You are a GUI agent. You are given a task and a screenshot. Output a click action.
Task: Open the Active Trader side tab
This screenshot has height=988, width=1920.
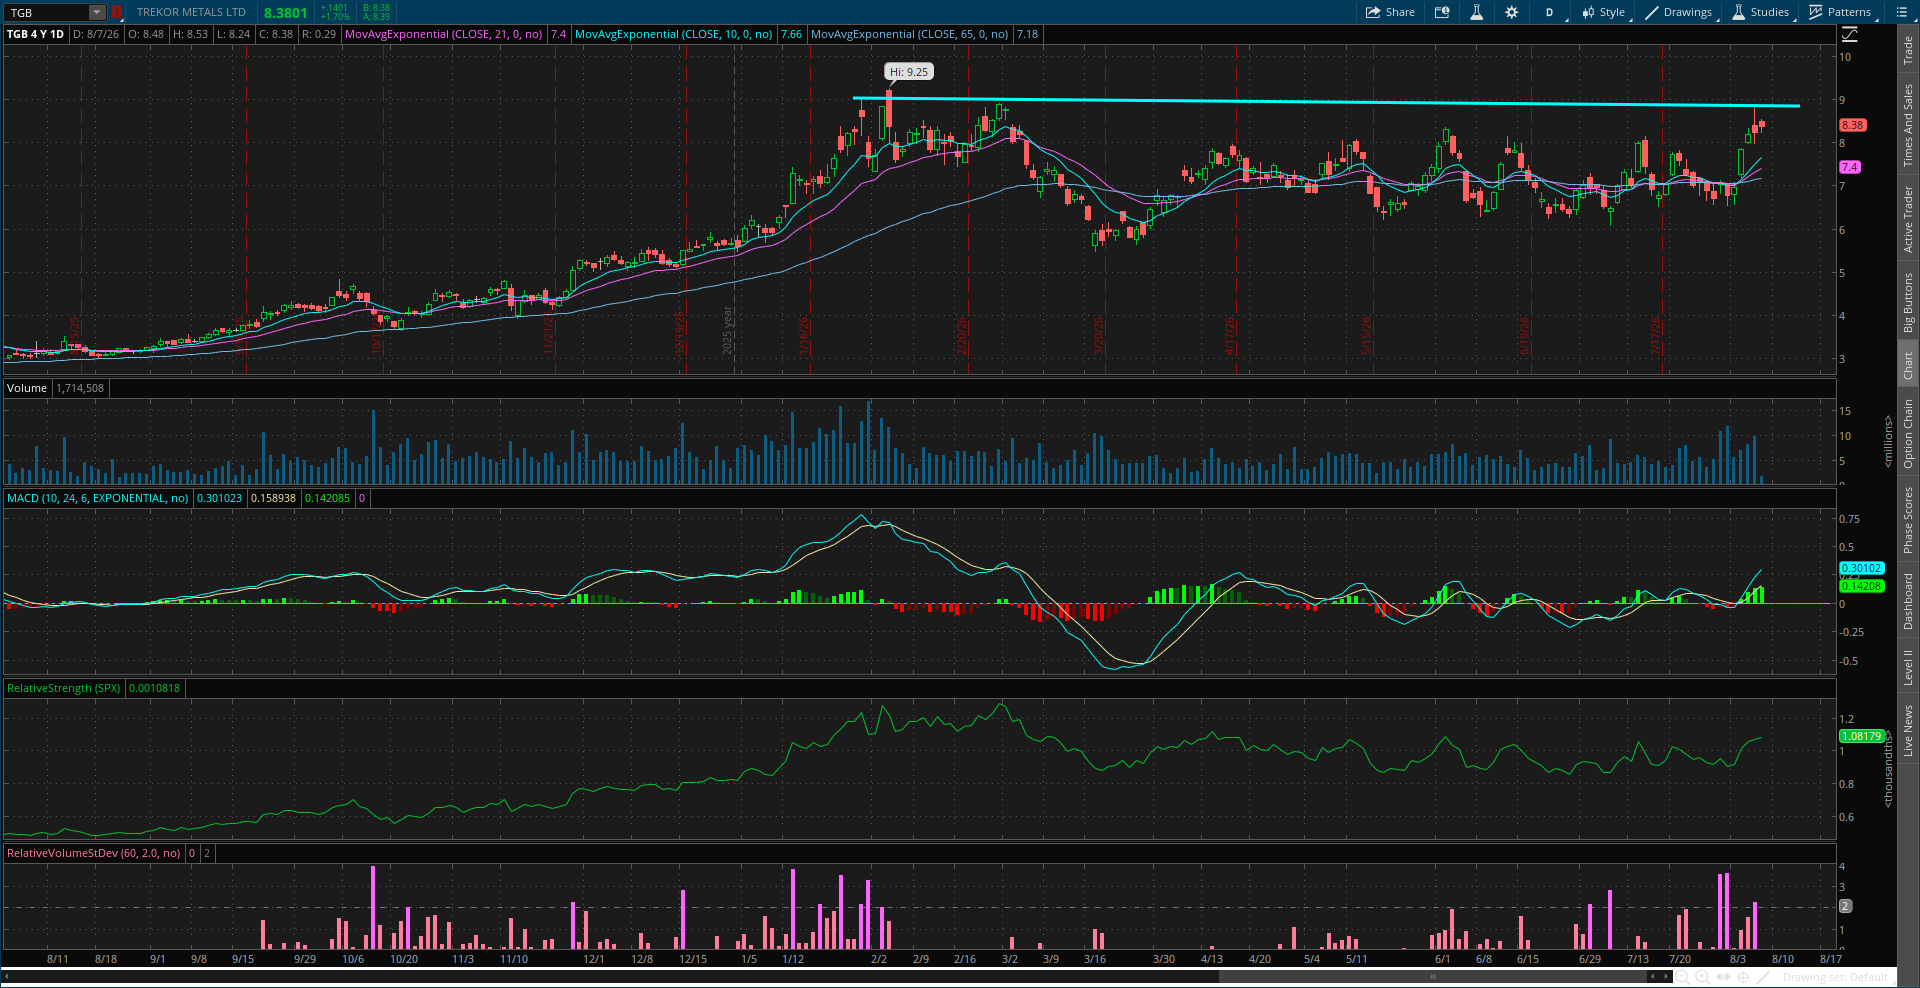pos(1908,219)
